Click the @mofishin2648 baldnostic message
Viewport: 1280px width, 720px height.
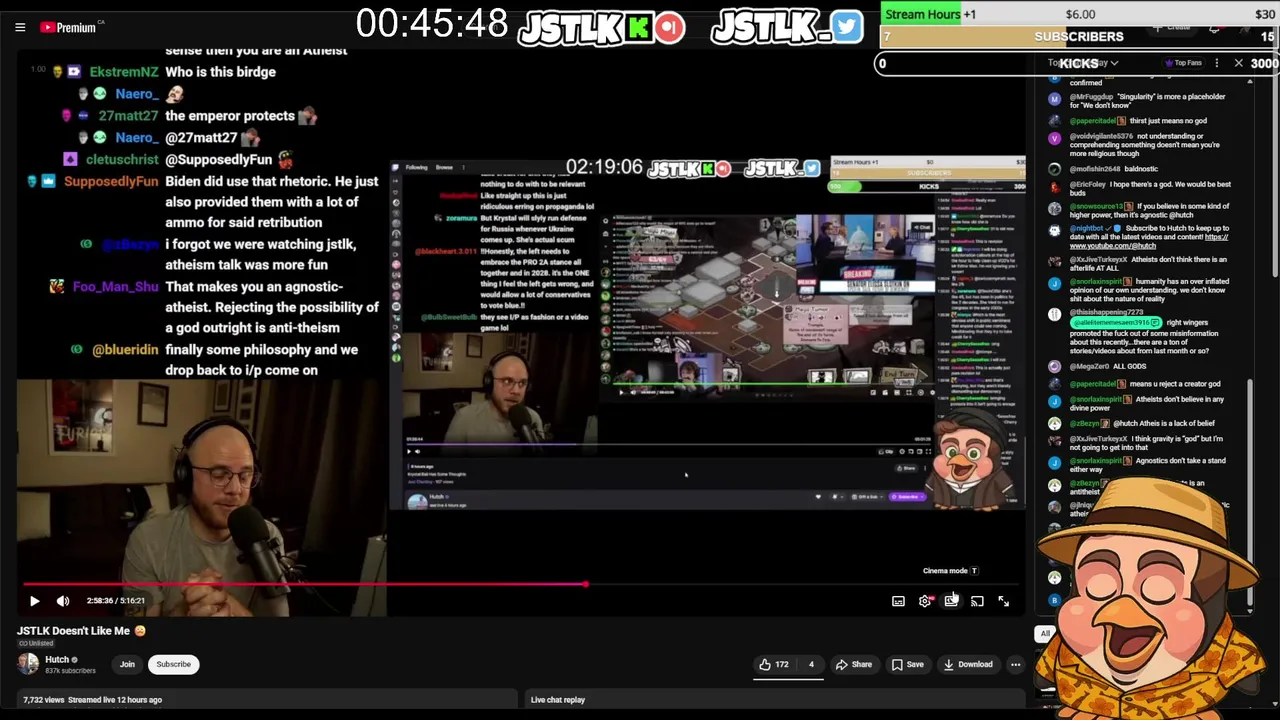[x=1114, y=169]
